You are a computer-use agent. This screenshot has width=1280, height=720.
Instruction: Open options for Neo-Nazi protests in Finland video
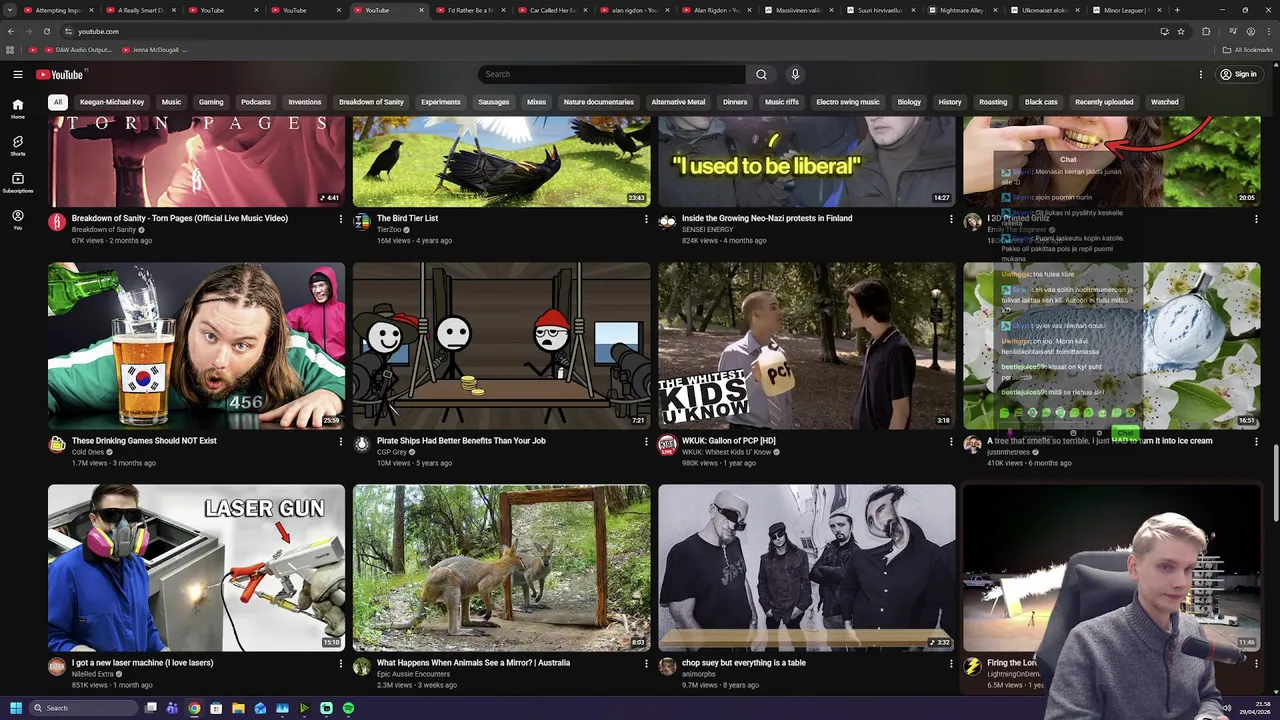[x=951, y=219]
